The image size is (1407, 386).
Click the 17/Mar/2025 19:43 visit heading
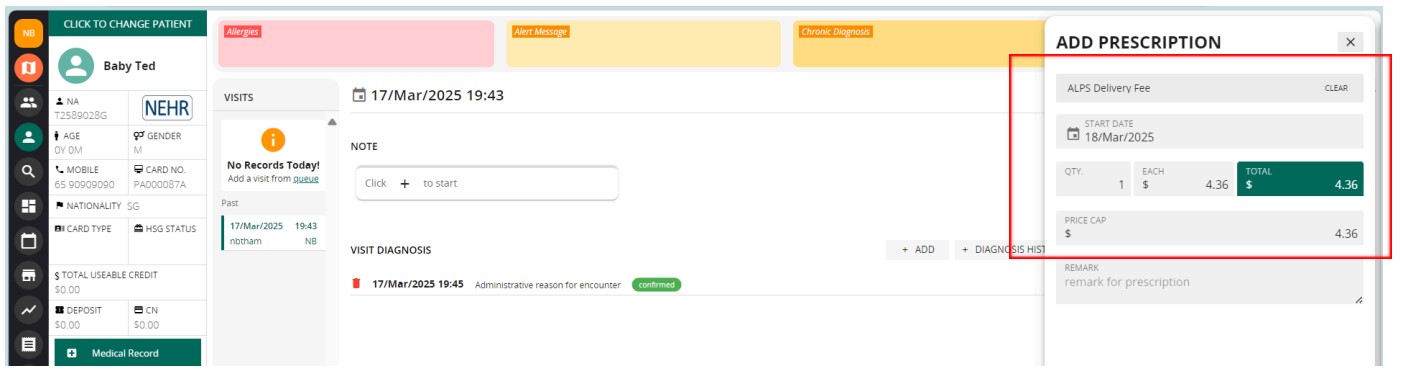point(437,95)
